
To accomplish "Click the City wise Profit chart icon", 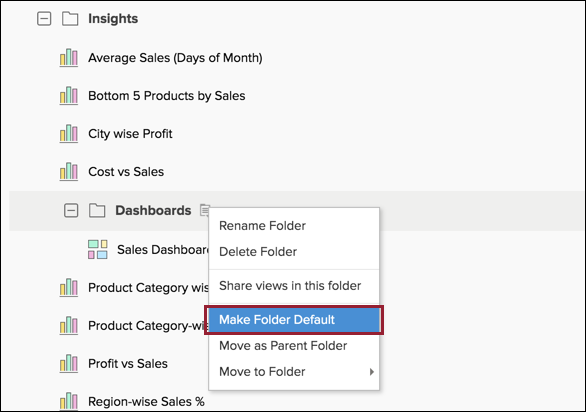I will tap(69, 133).
